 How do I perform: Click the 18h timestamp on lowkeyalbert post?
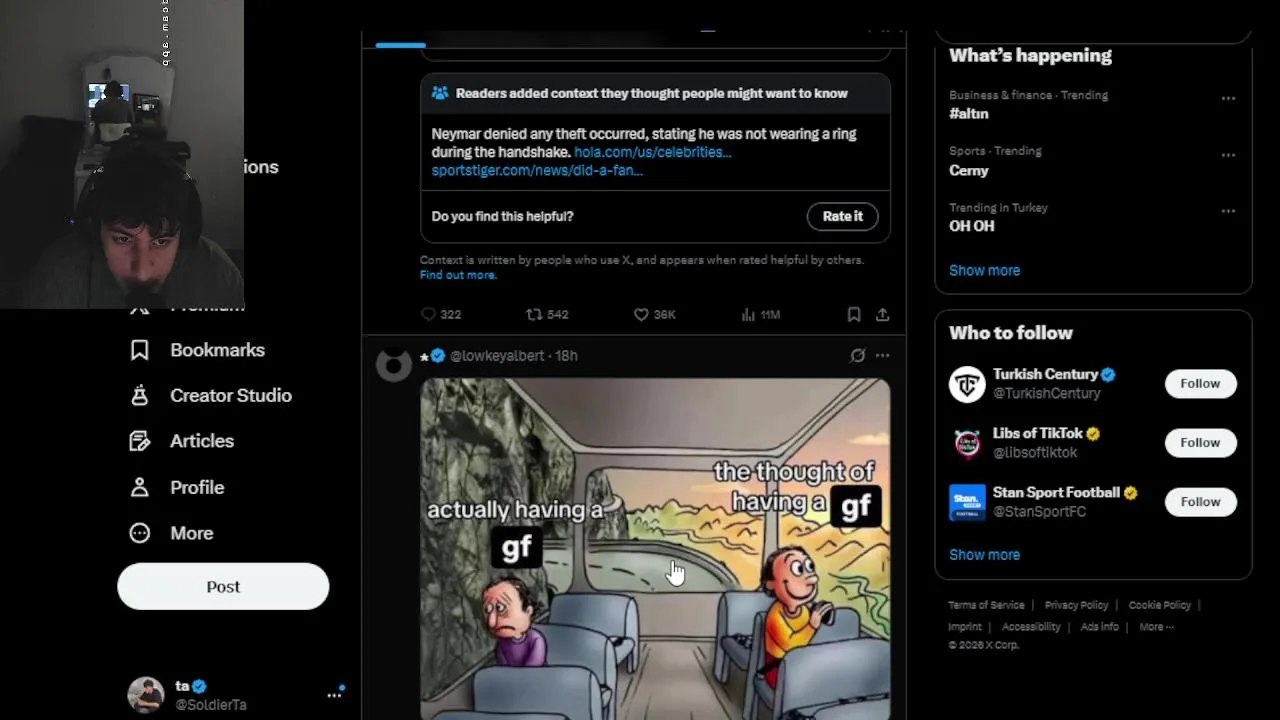pyautogui.click(x=566, y=356)
